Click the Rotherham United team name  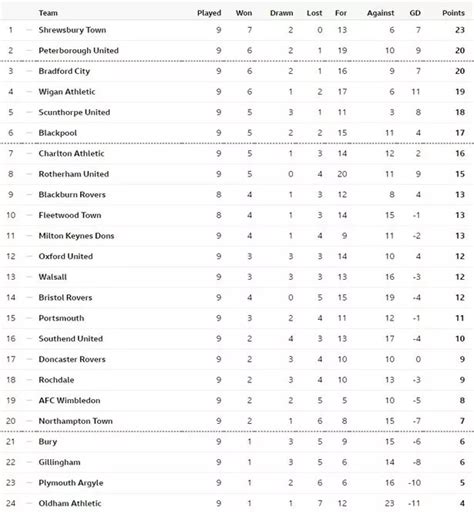tap(74, 174)
